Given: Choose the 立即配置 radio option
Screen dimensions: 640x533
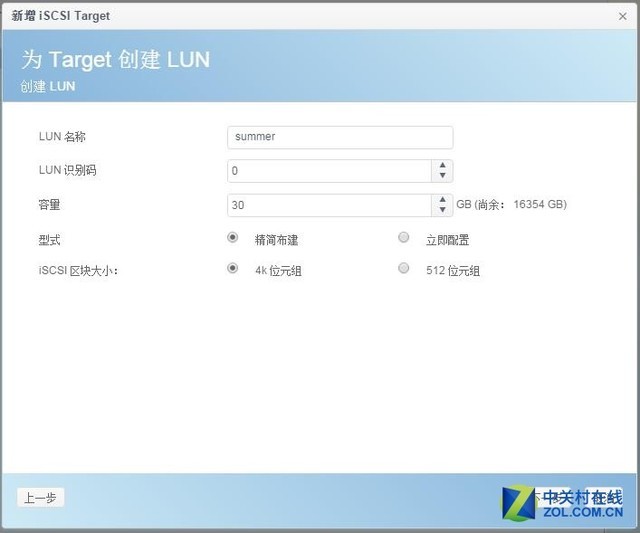Looking at the screenshot, I should coord(404,238).
